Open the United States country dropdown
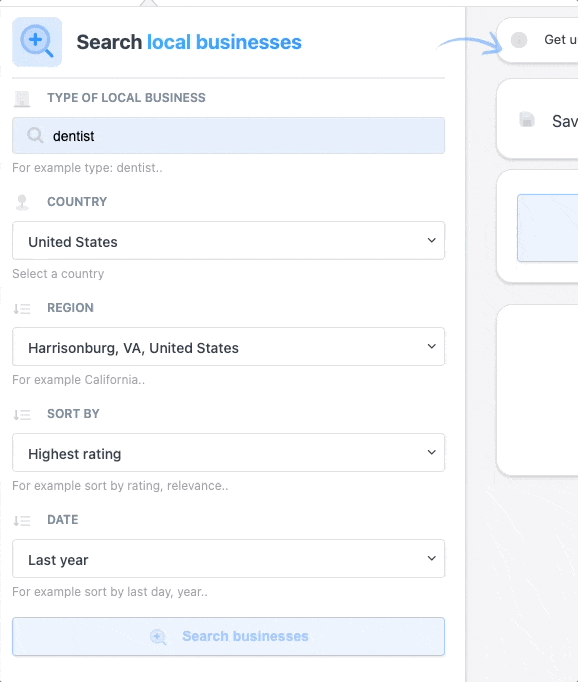Screen dimensions: 578x682 [228, 241]
